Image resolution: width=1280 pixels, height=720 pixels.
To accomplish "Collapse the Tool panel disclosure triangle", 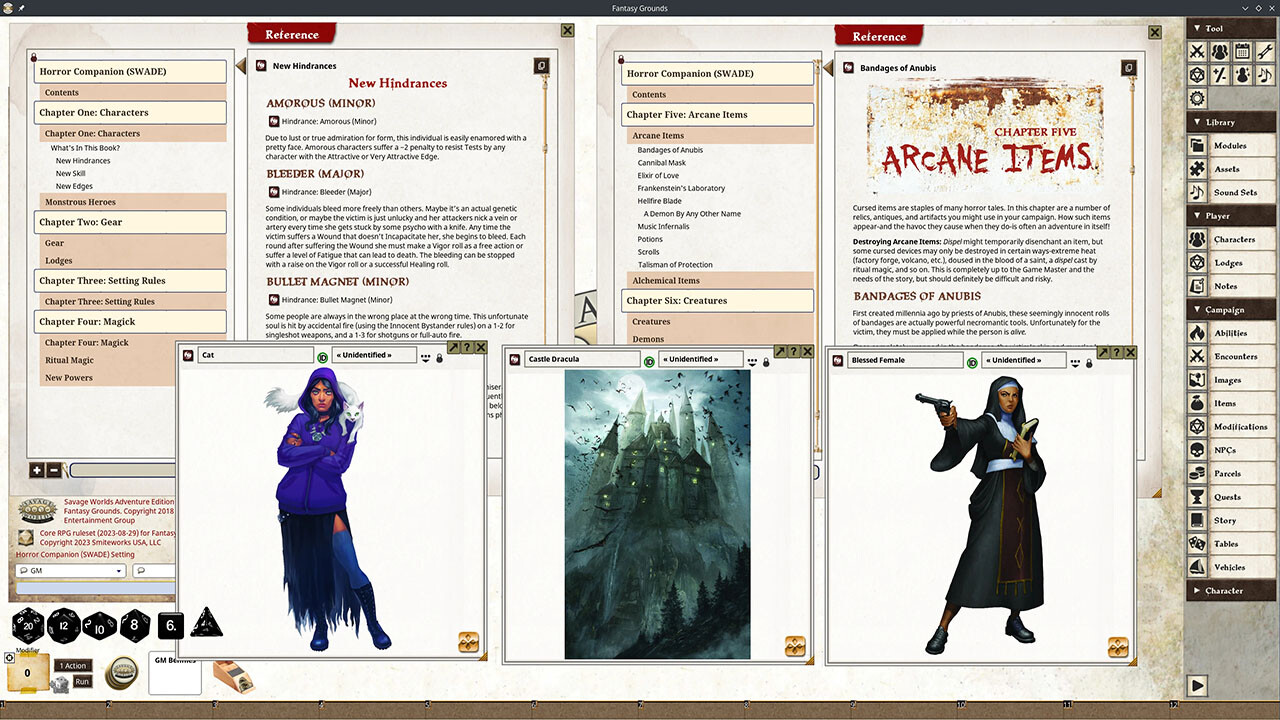I will point(1197,28).
